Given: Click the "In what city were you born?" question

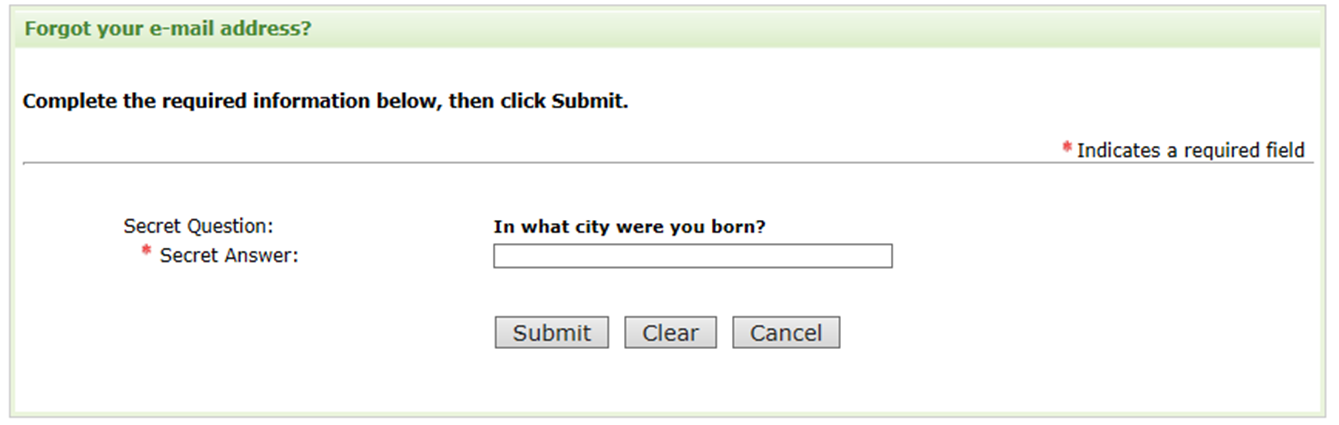Looking at the screenshot, I should tap(629, 227).
